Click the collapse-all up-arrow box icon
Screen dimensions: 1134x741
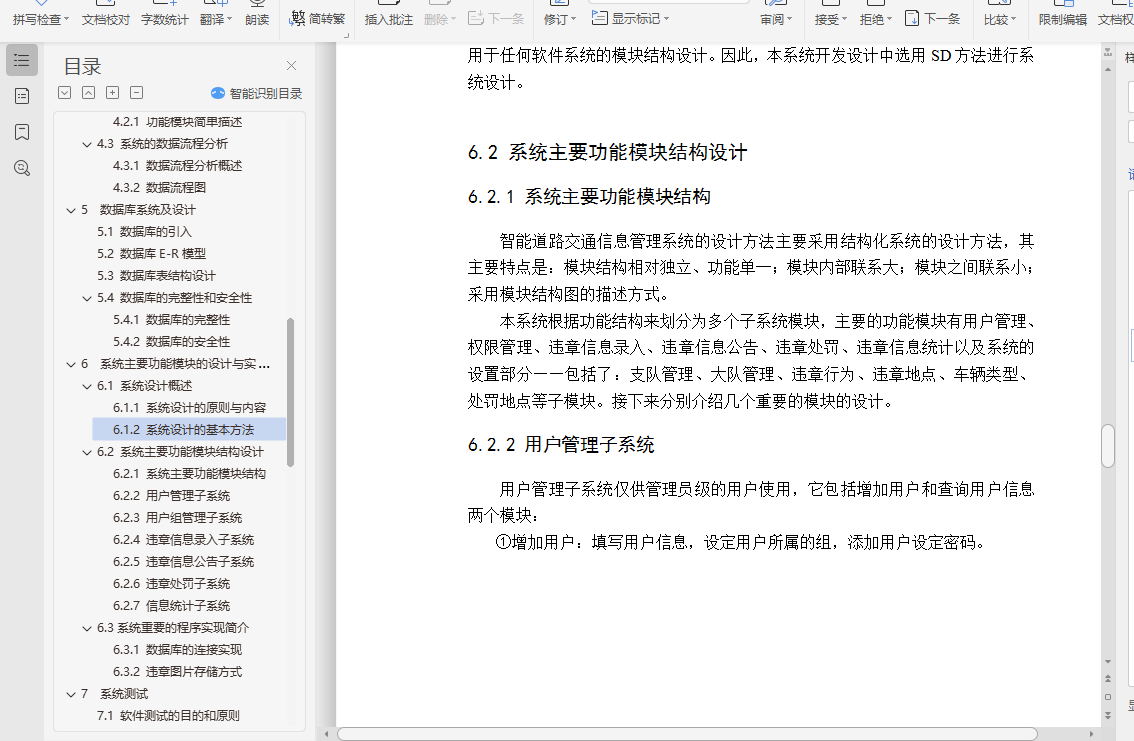click(88, 93)
